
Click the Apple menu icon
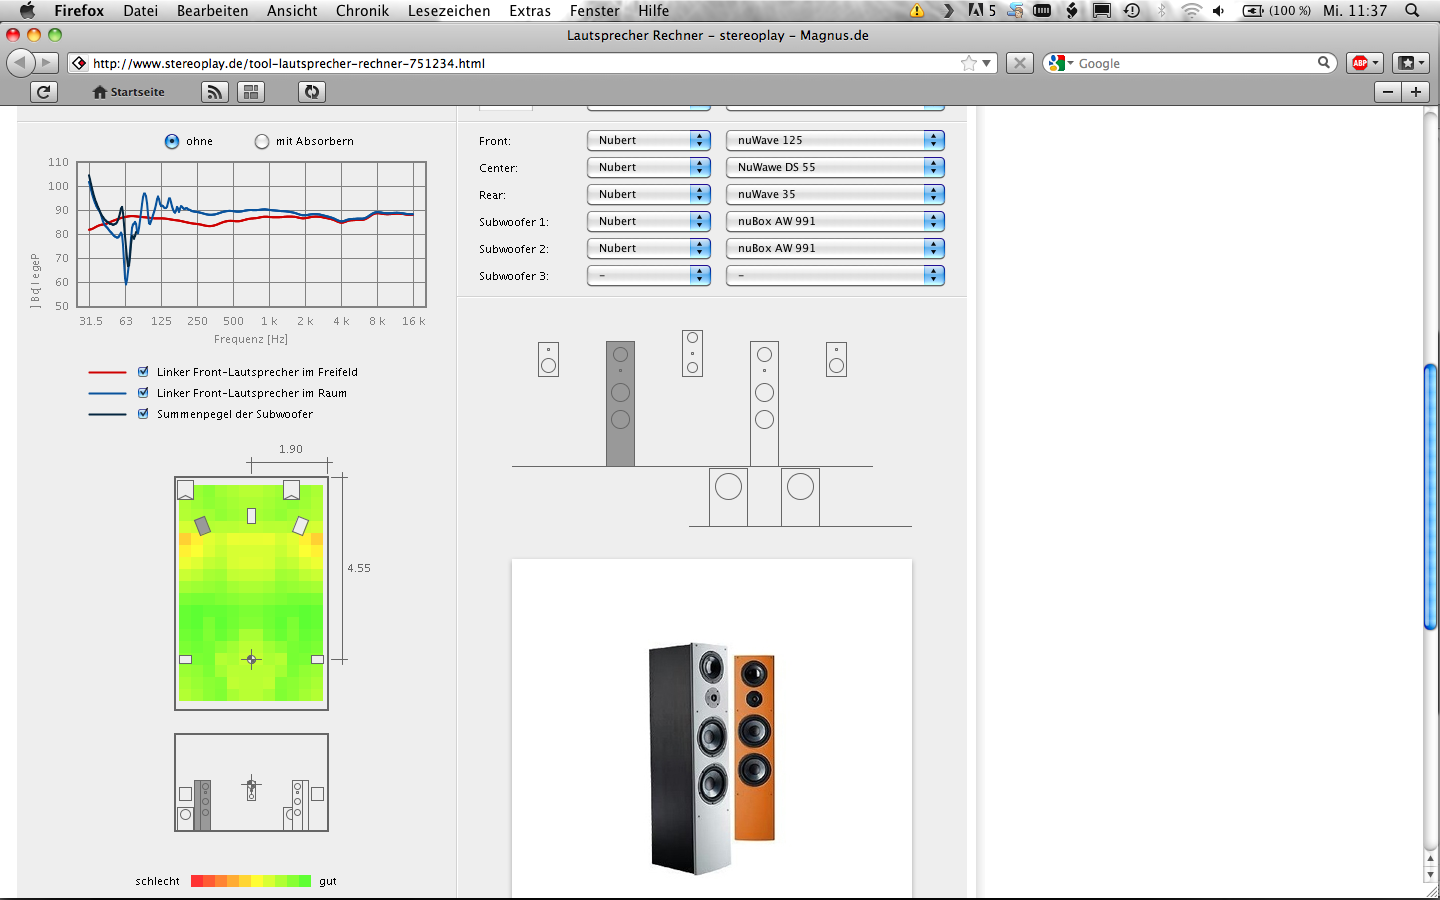(x=27, y=11)
